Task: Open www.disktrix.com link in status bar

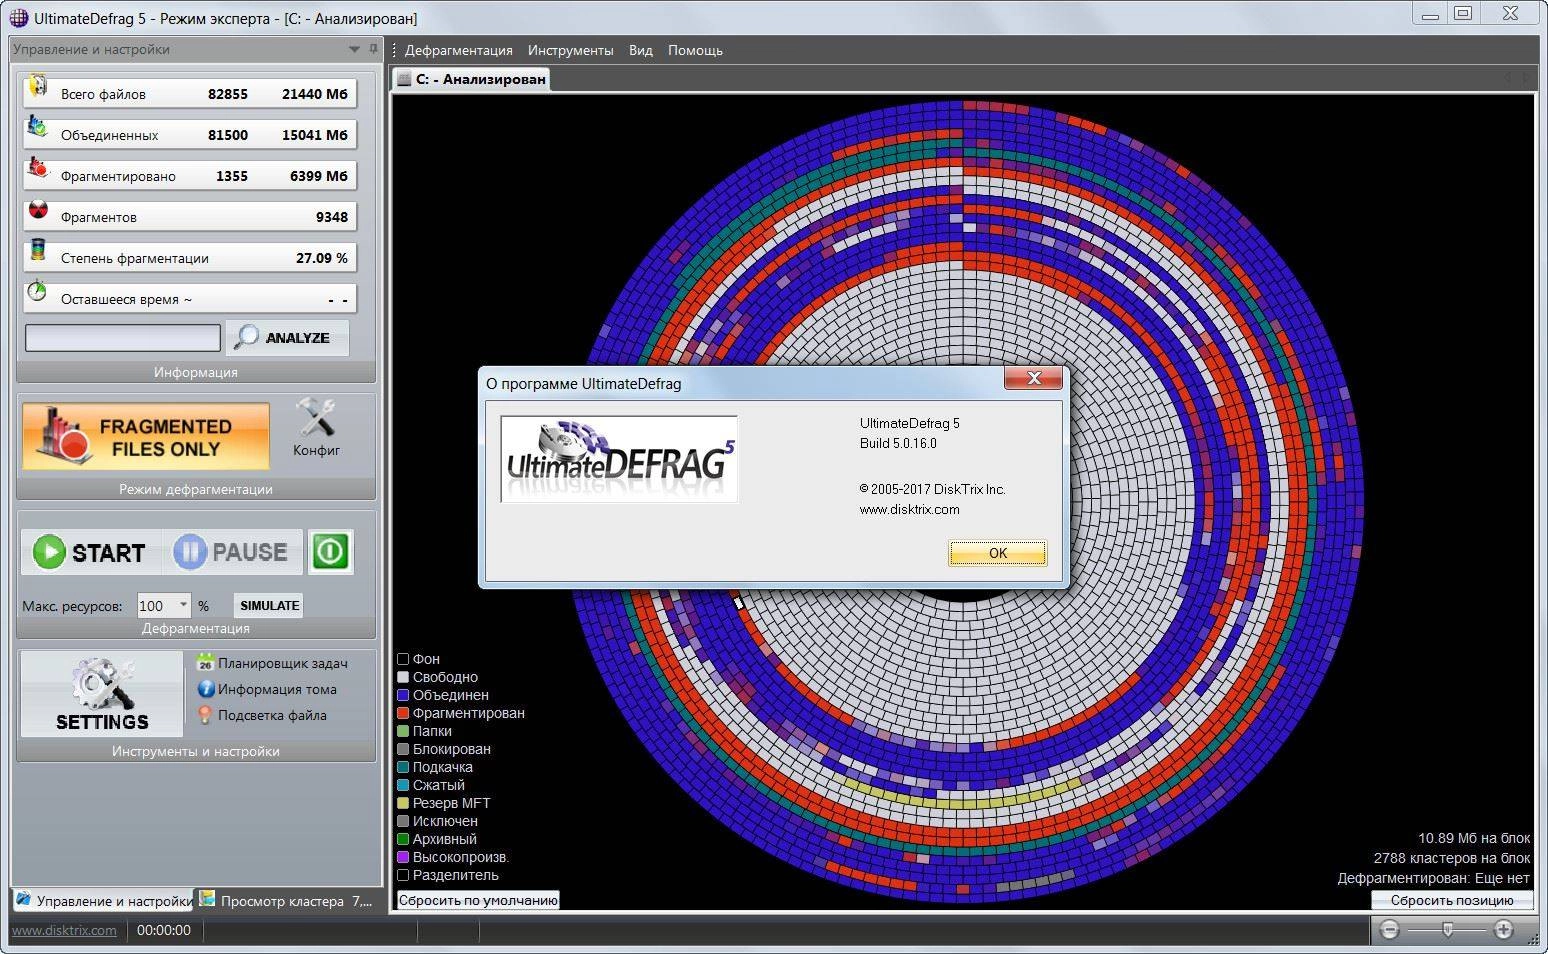Action: tap(64, 930)
